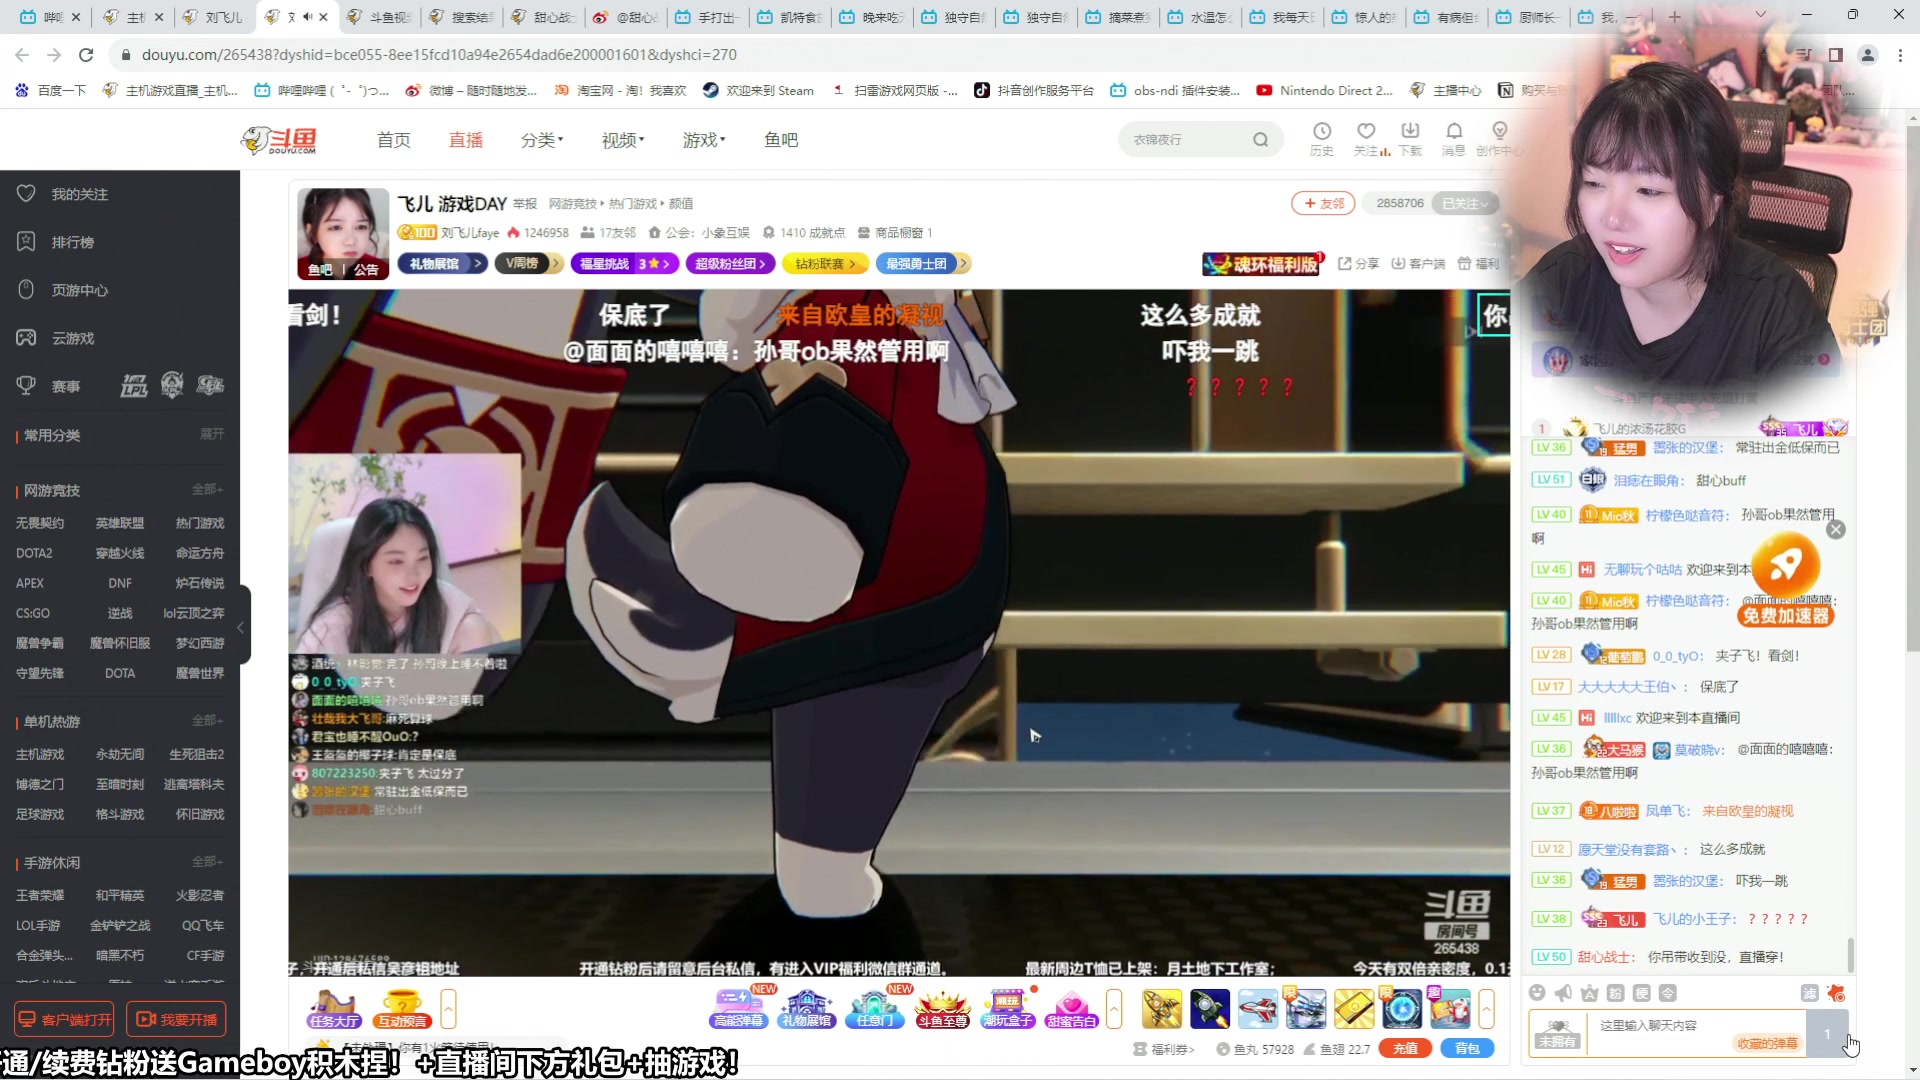Expand the gift list arrow beside gifts
The width and height of the screenshot is (1920, 1080).
(x=1486, y=1009)
